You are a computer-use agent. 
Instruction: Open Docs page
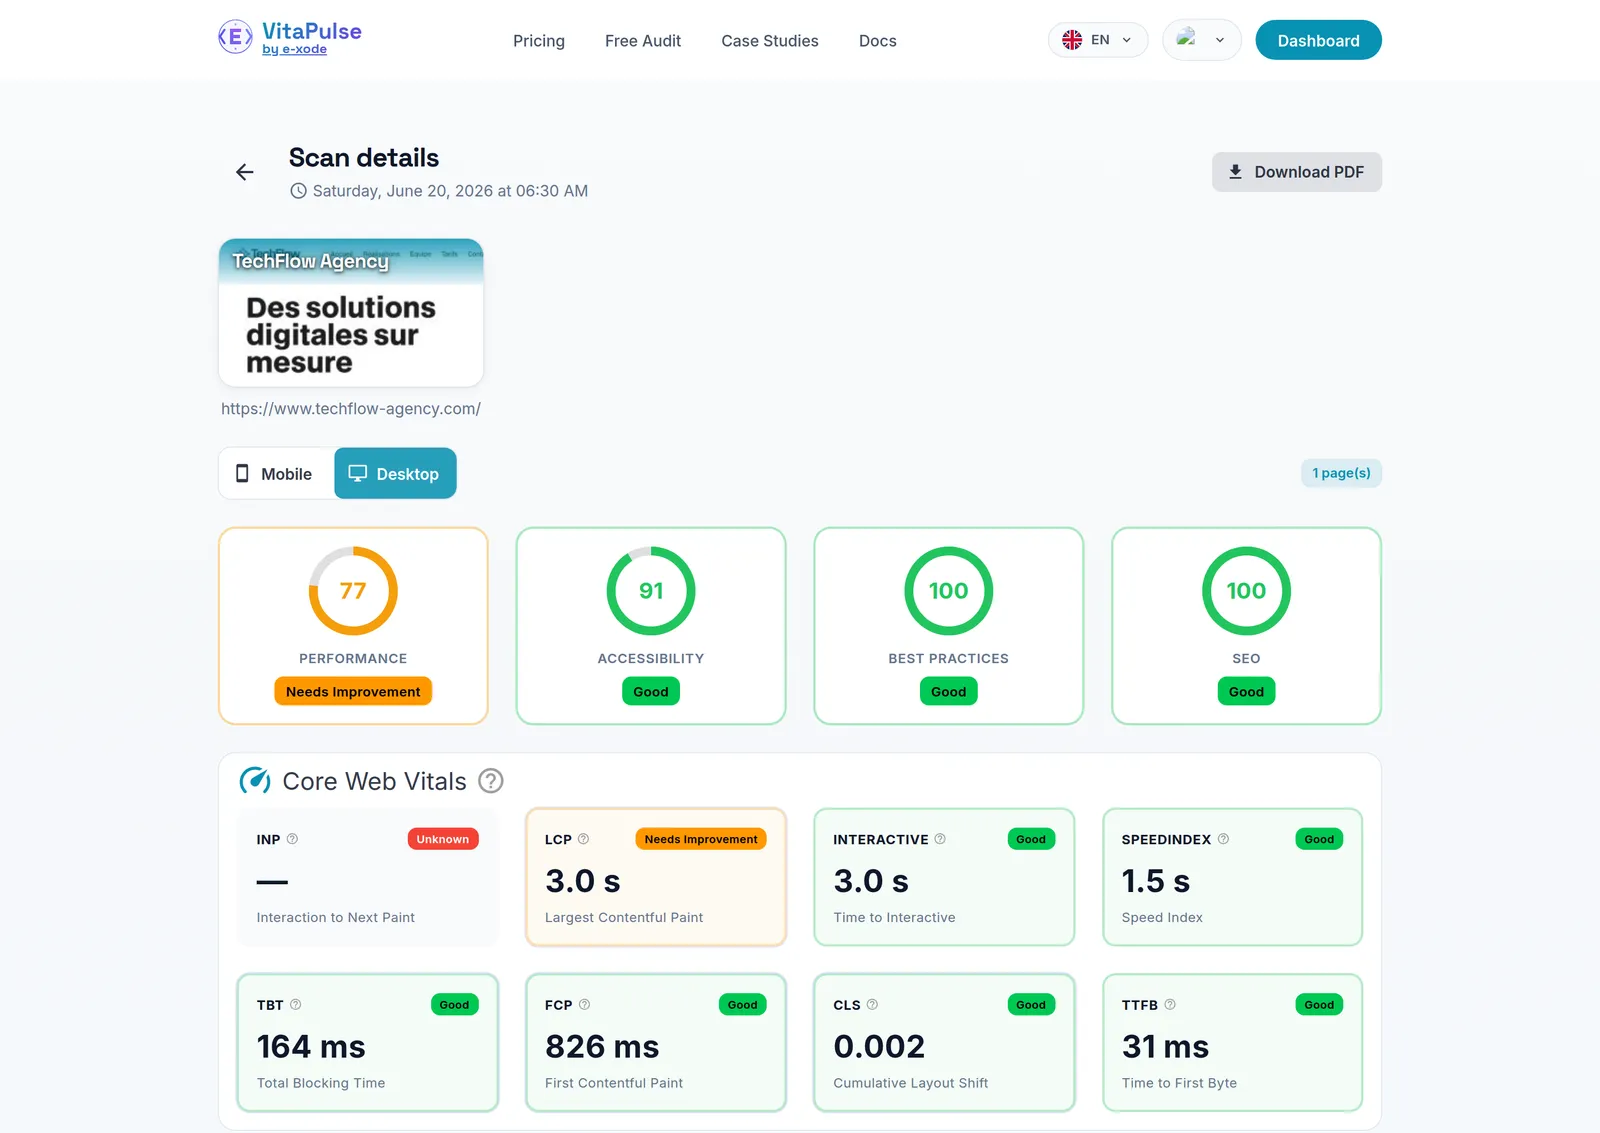click(x=878, y=41)
